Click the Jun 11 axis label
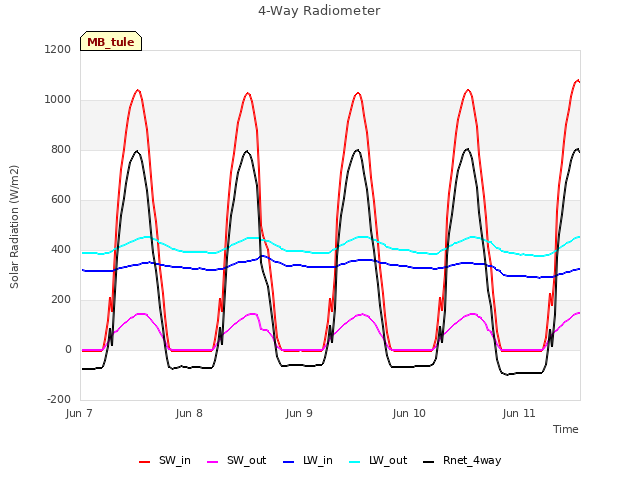The width and height of the screenshot is (640, 480). [519, 413]
